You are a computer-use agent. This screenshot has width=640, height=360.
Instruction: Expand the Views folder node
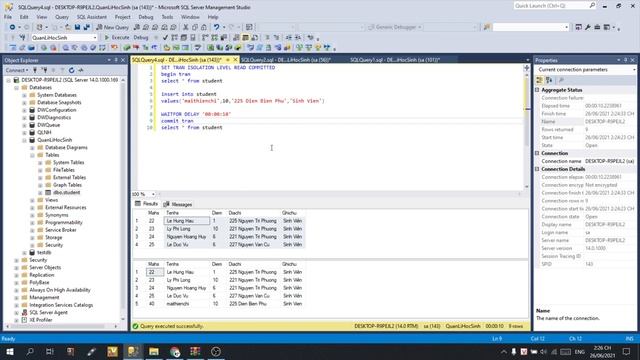tap(32, 200)
